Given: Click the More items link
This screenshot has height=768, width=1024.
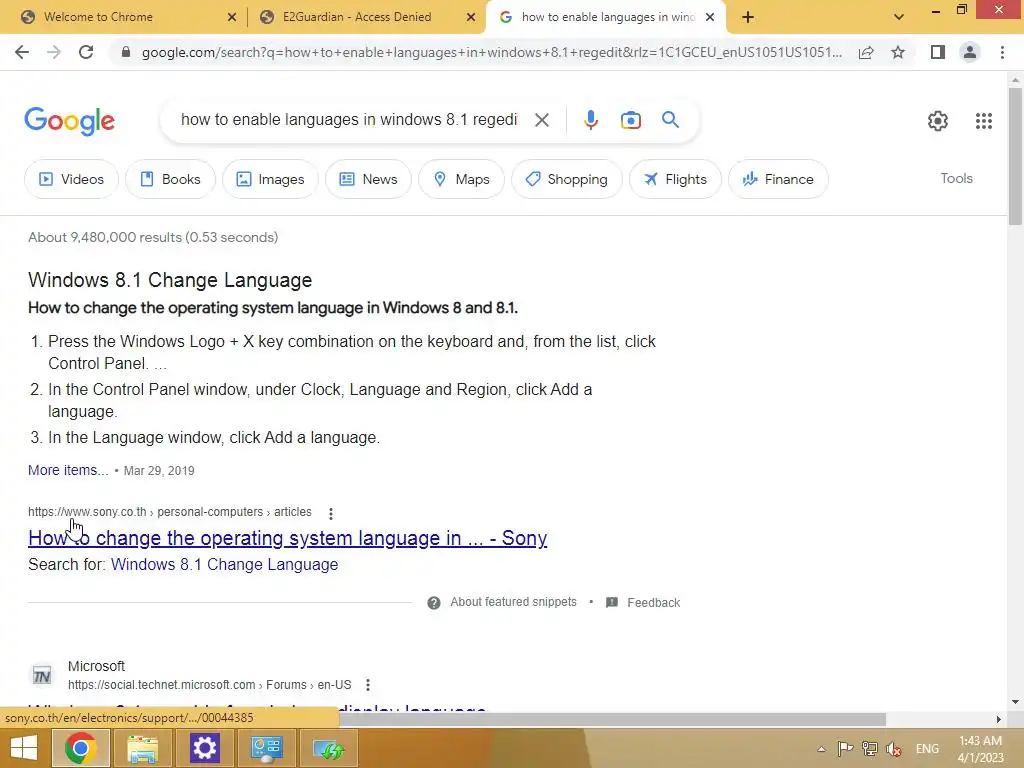Looking at the screenshot, I should point(68,470).
